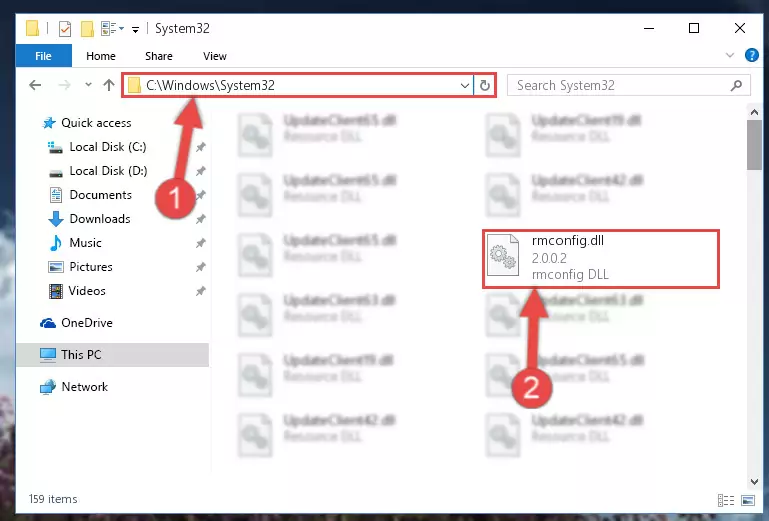The width and height of the screenshot is (769, 521).
Task: Click pin icon beside Music
Action: (x=201, y=243)
